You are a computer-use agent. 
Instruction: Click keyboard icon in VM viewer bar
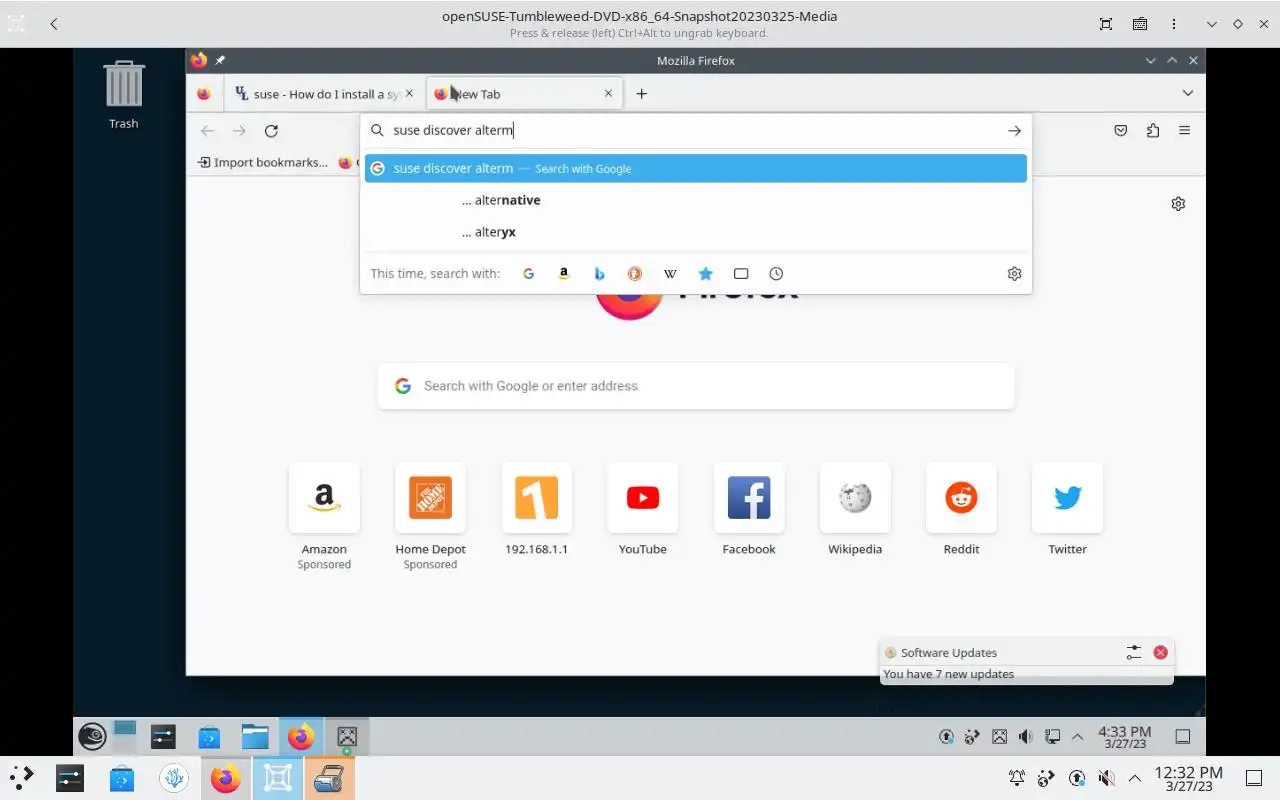coord(1140,24)
